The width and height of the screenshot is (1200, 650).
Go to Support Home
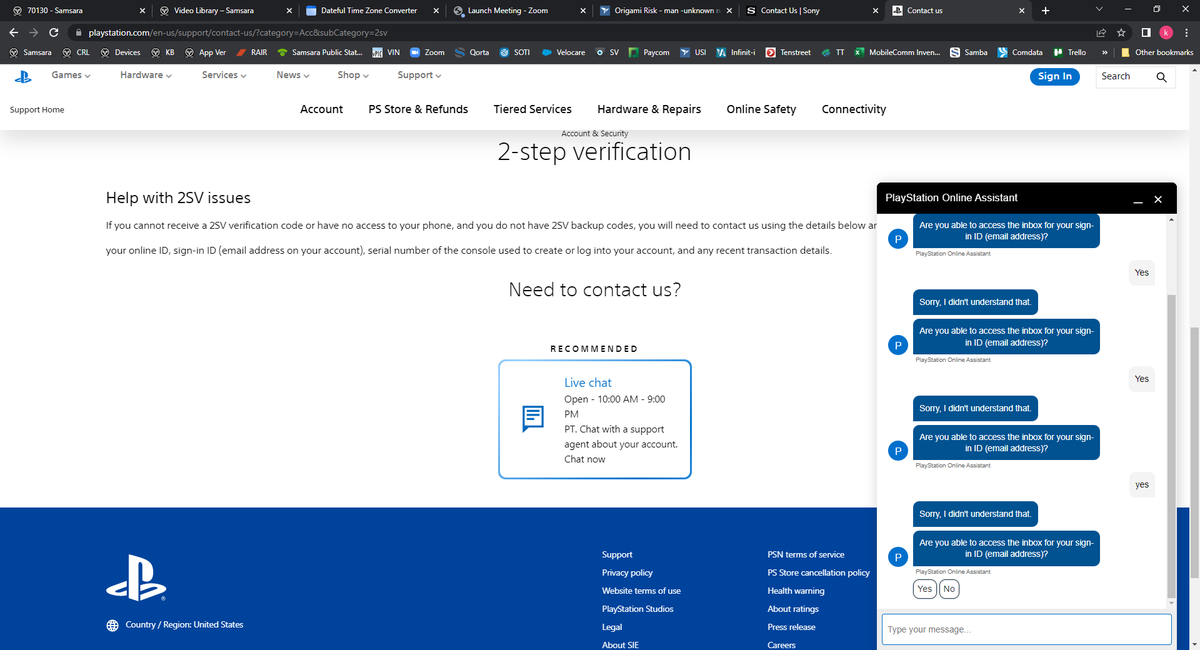pos(37,109)
